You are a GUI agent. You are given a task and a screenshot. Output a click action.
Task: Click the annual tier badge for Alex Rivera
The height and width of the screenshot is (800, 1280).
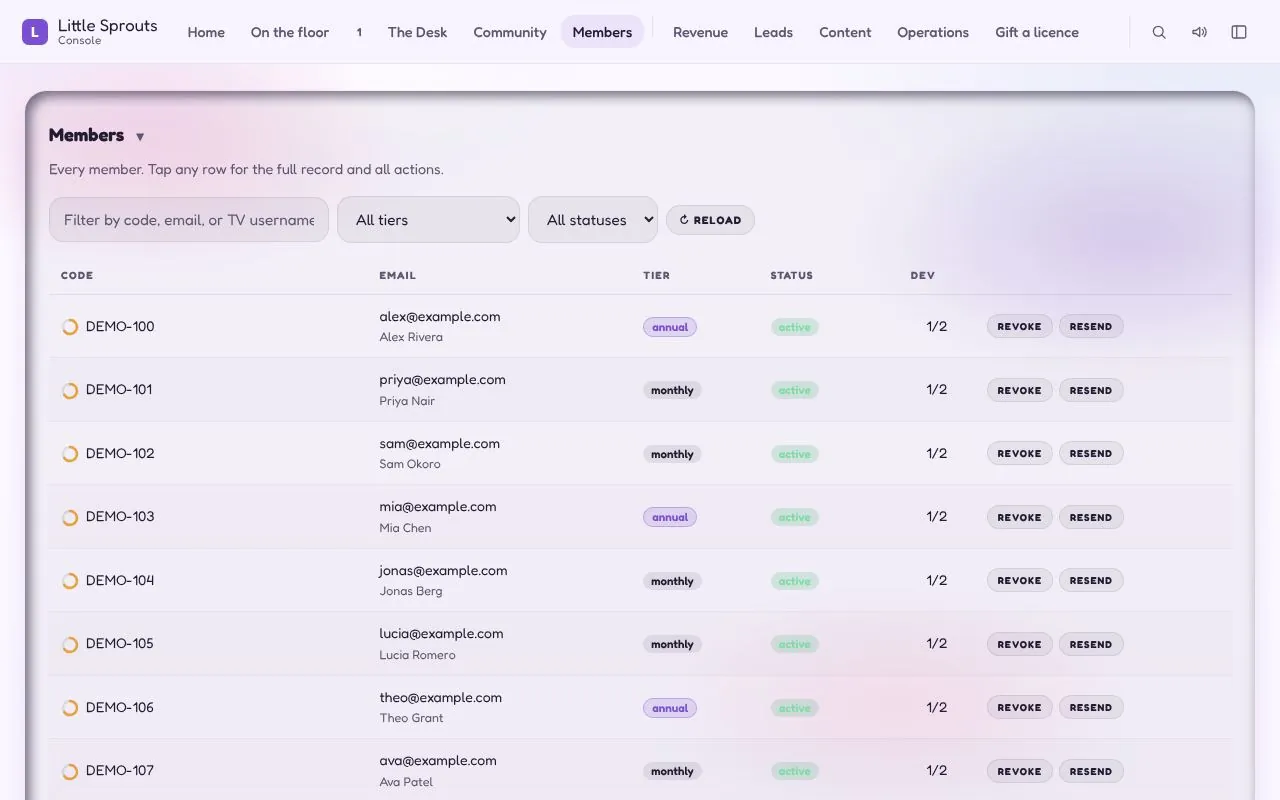pyautogui.click(x=670, y=327)
